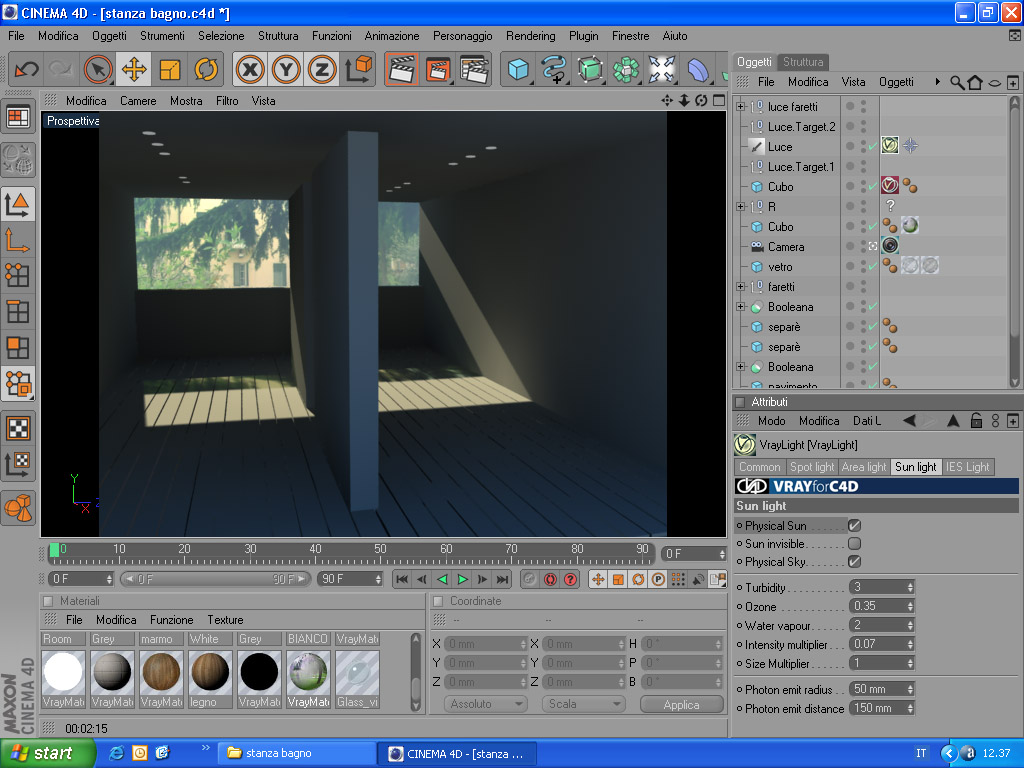Enable the points mode icon
Screen dimensions: 1024x768
tap(18, 276)
